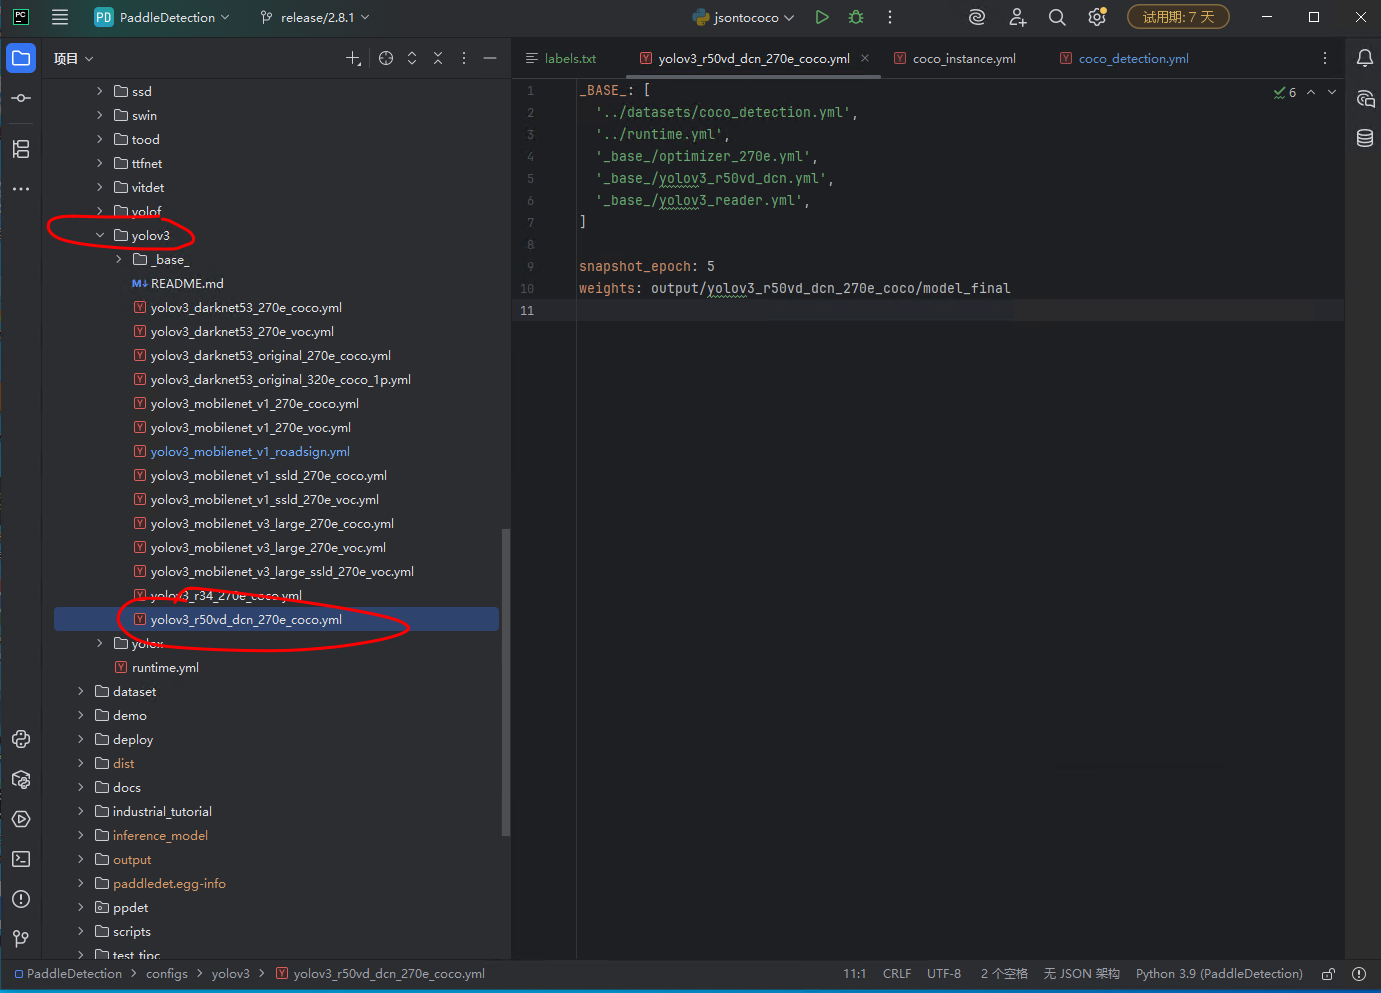Viewport: 1381px width, 993px height.
Task: Open yolov3_mobilenet_v1_roadsign.yml file
Action: (250, 452)
